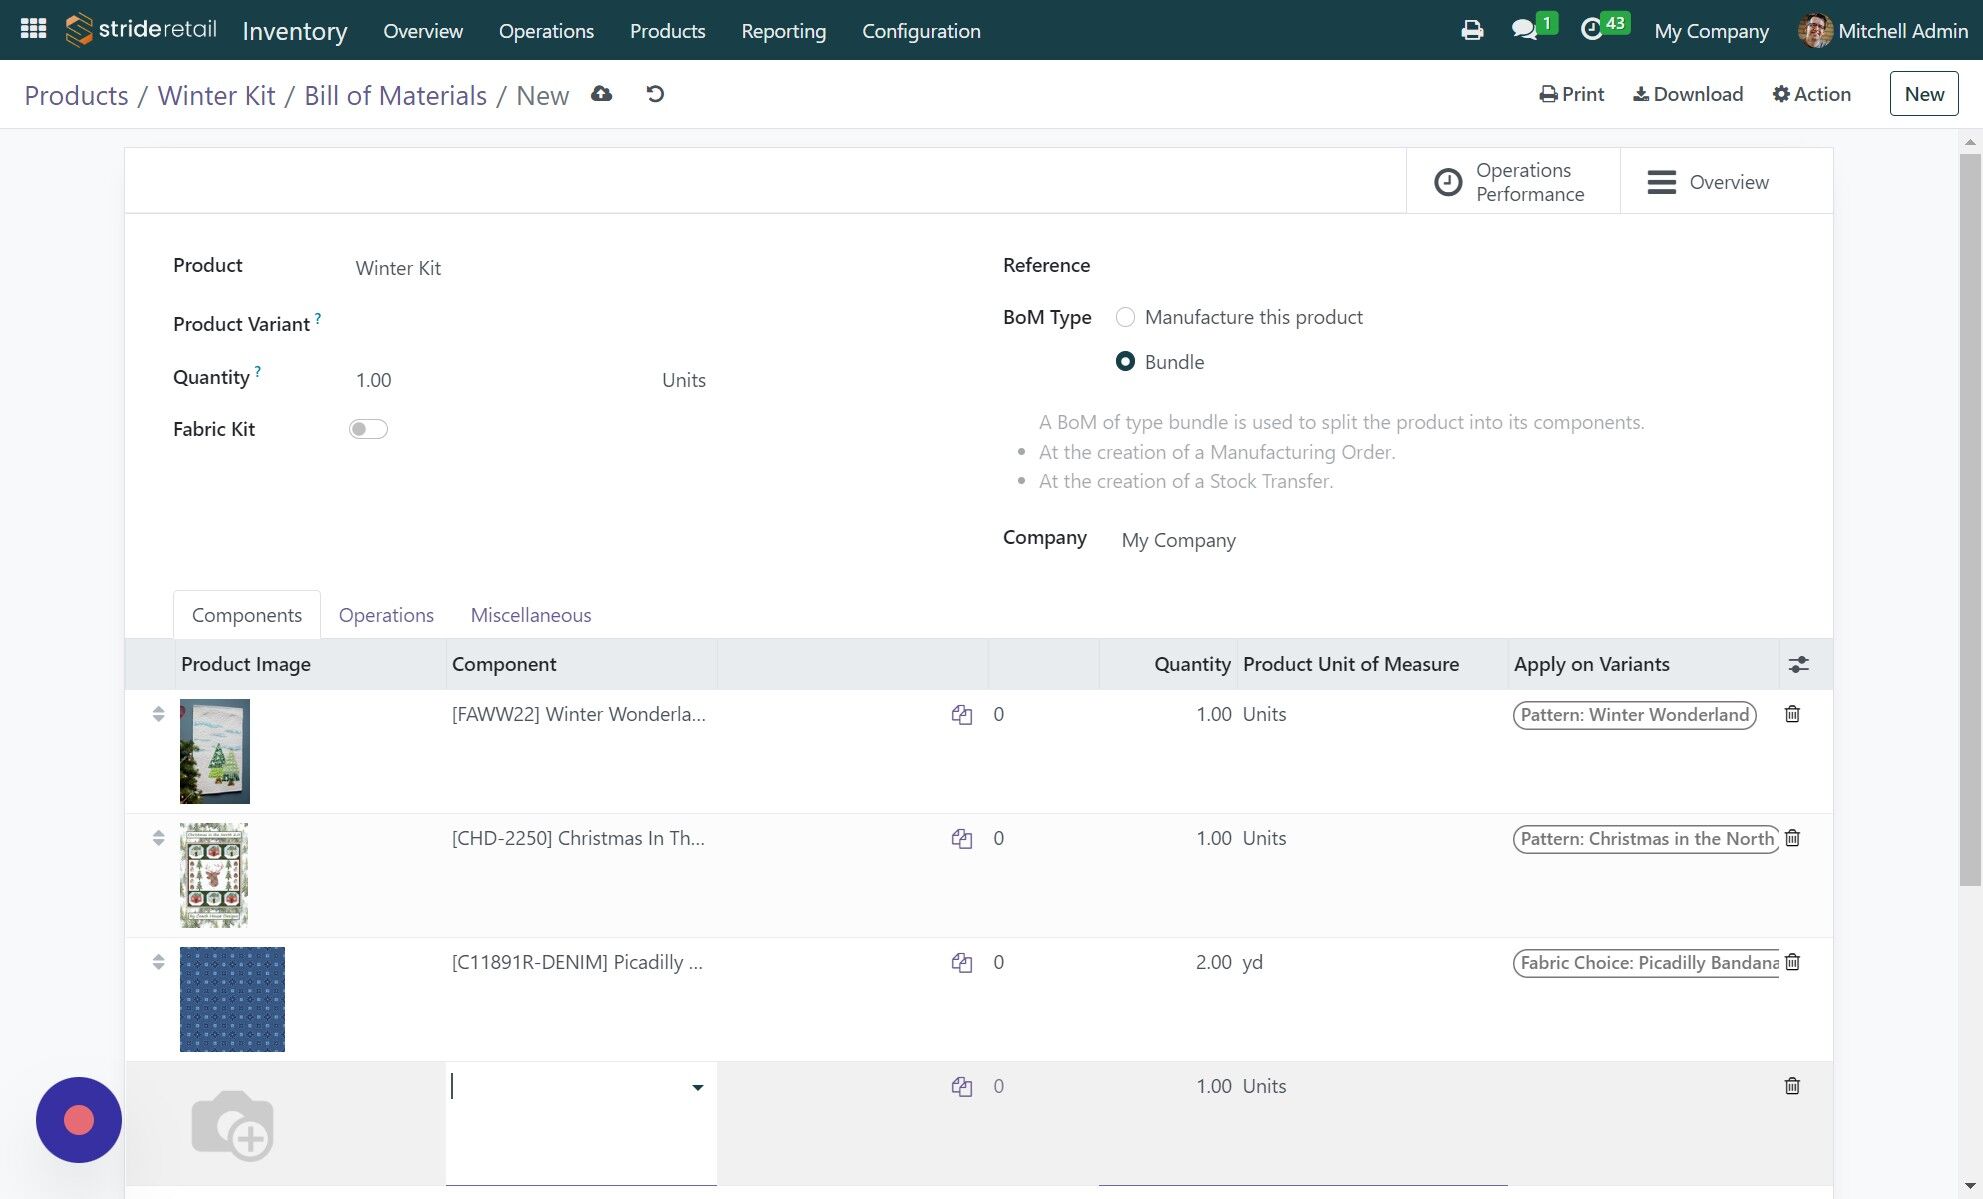The height and width of the screenshot is (1199, 1983).
Task: Toggle the Fabric Kit switch
Action: click(368, 429)
